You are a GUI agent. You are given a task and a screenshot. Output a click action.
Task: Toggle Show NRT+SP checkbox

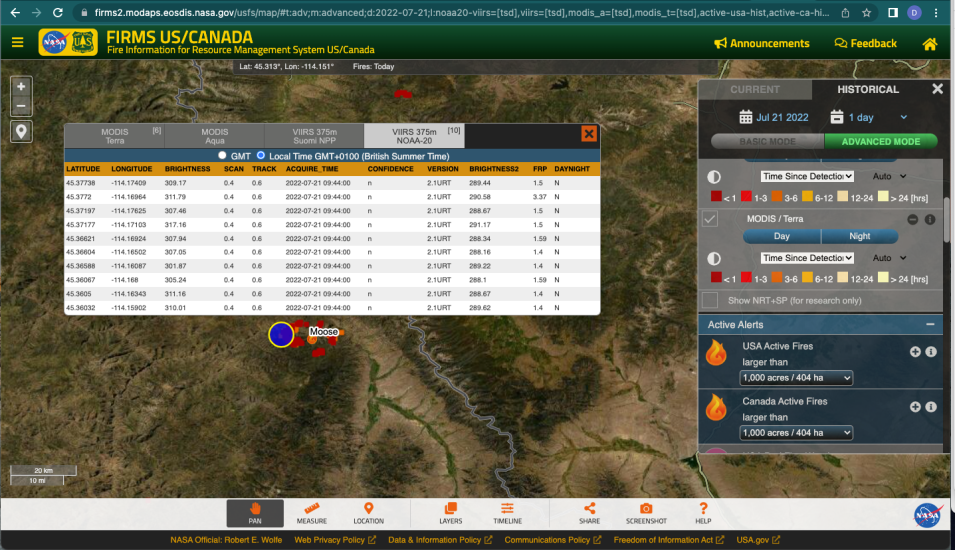[x=710, y=300]
